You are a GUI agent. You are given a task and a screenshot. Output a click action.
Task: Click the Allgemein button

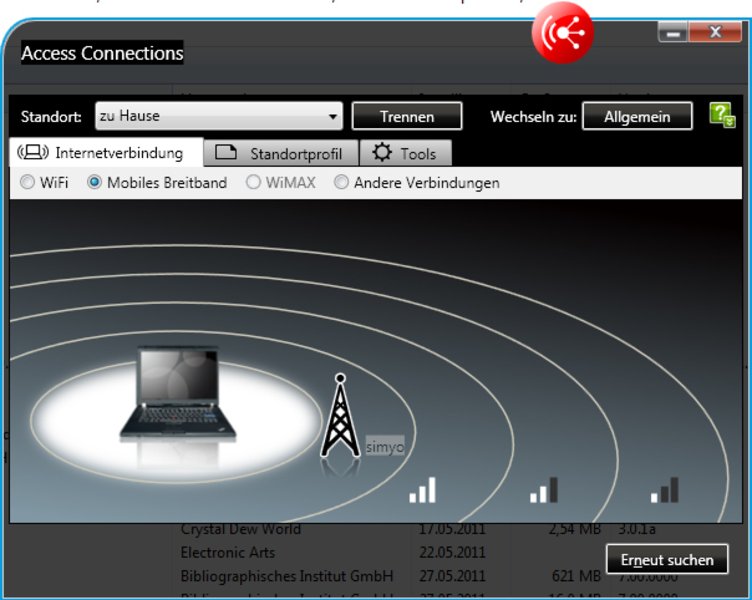637,116
